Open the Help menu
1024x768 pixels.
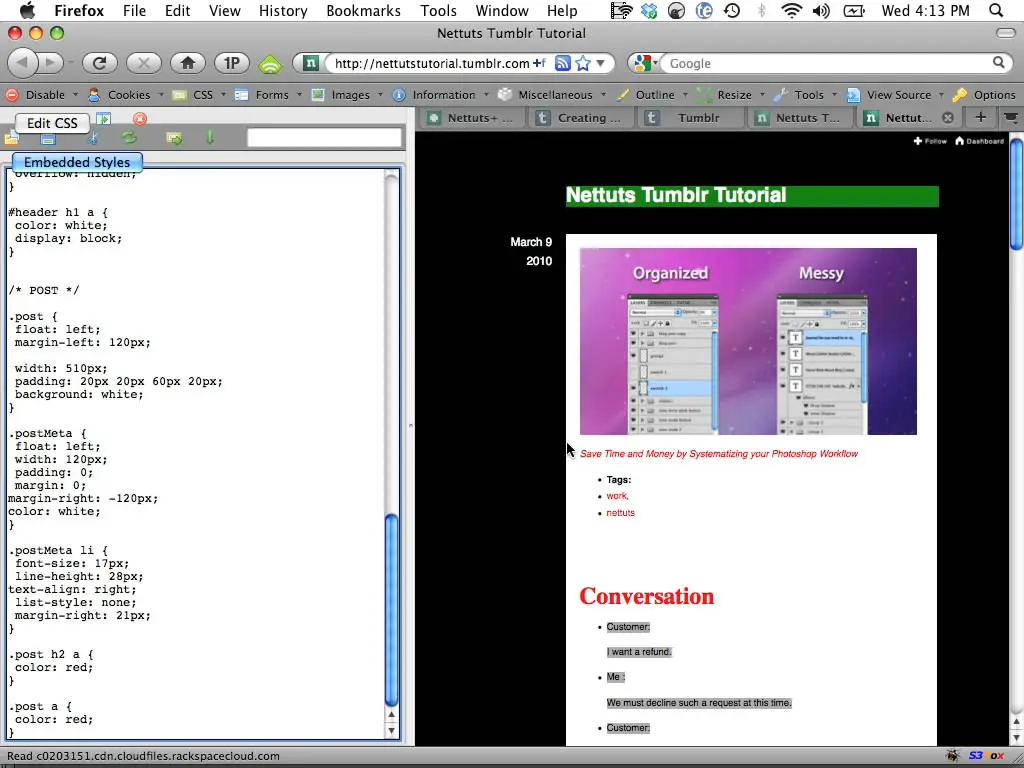[x=562, y=10]
